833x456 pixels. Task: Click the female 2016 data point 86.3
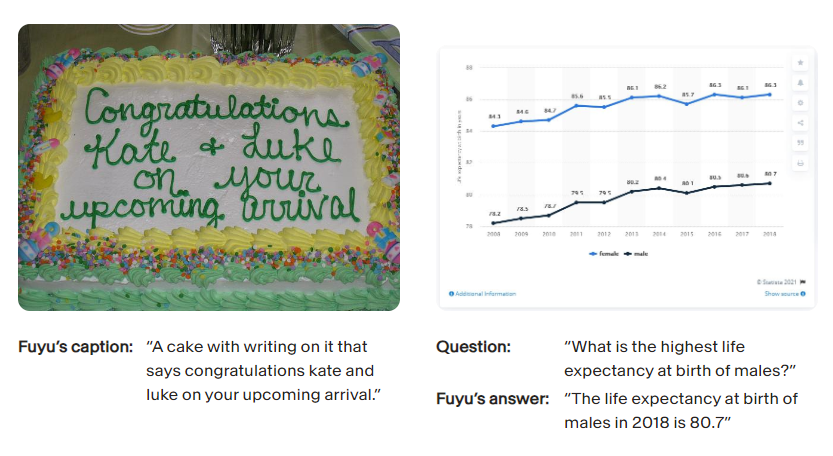pos(714,94)
